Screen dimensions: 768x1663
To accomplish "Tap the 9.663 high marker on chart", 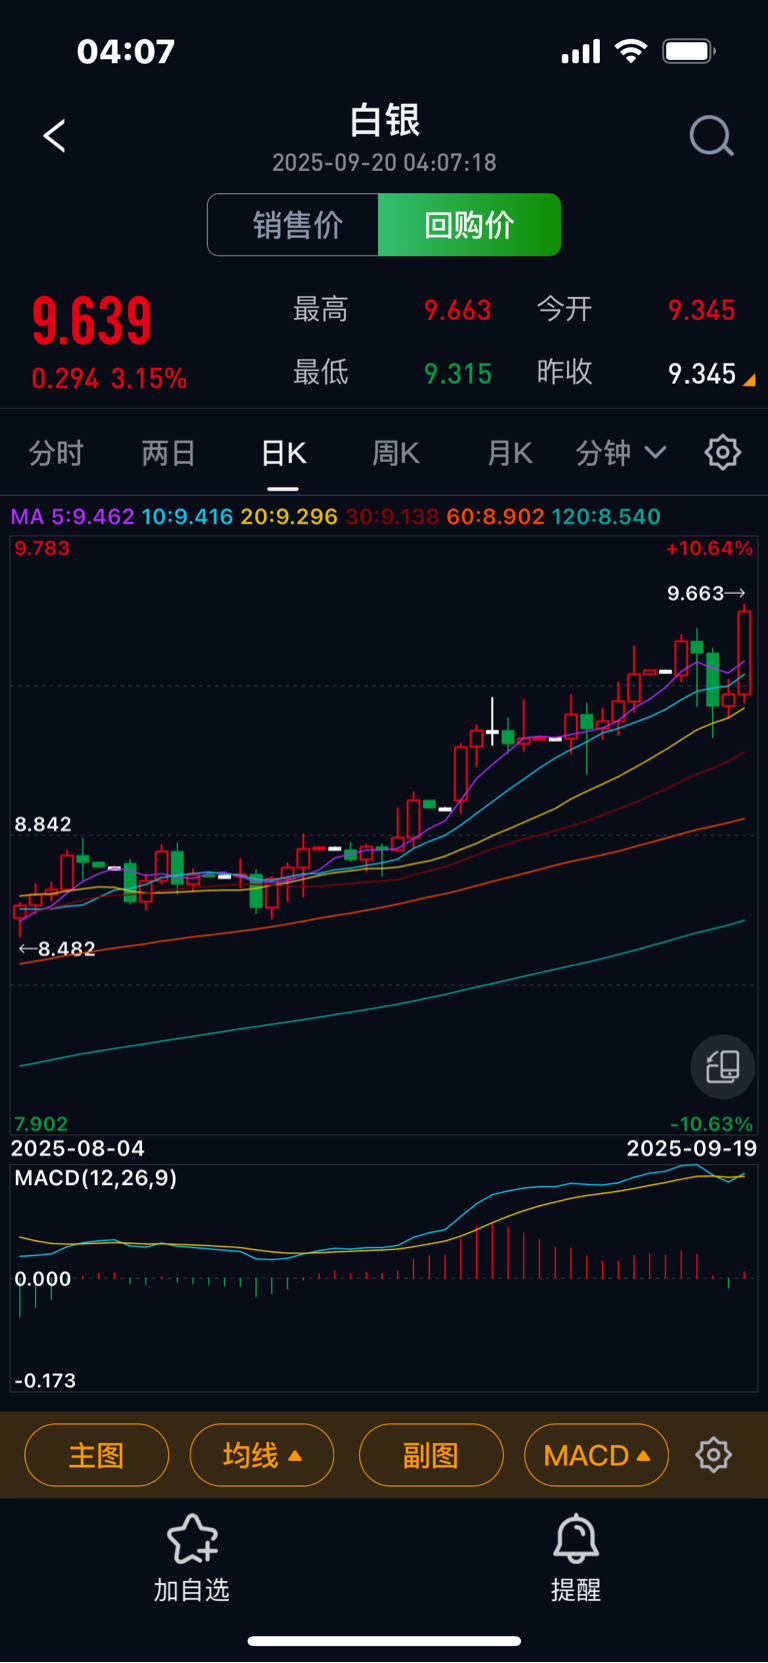I will coord(706,593).
